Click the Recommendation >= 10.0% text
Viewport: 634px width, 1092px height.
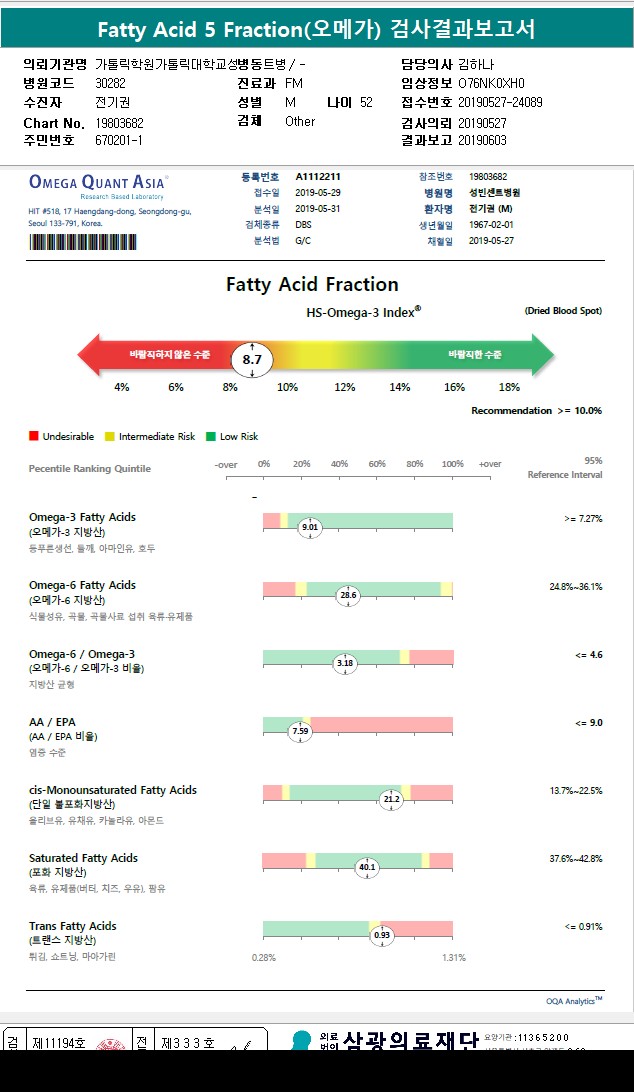pyautogui.click(x=536, y=411)
